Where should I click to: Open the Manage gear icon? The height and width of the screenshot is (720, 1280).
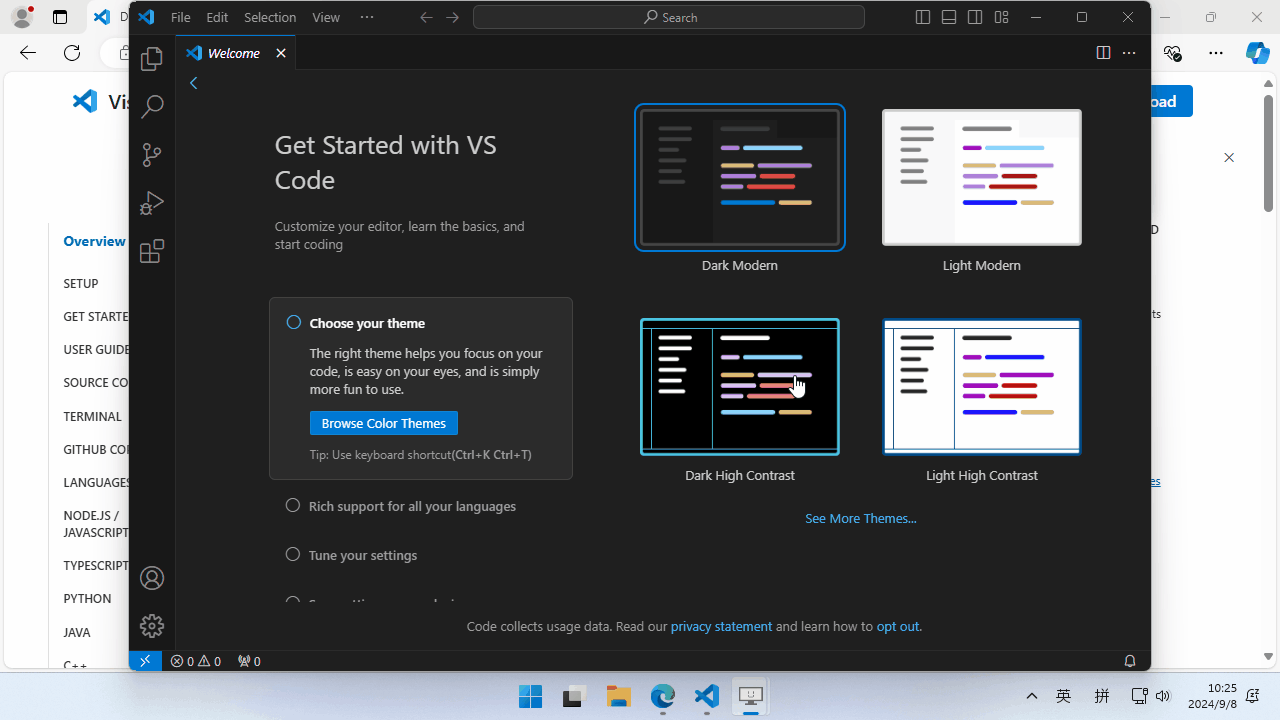(x=151, y=626)
